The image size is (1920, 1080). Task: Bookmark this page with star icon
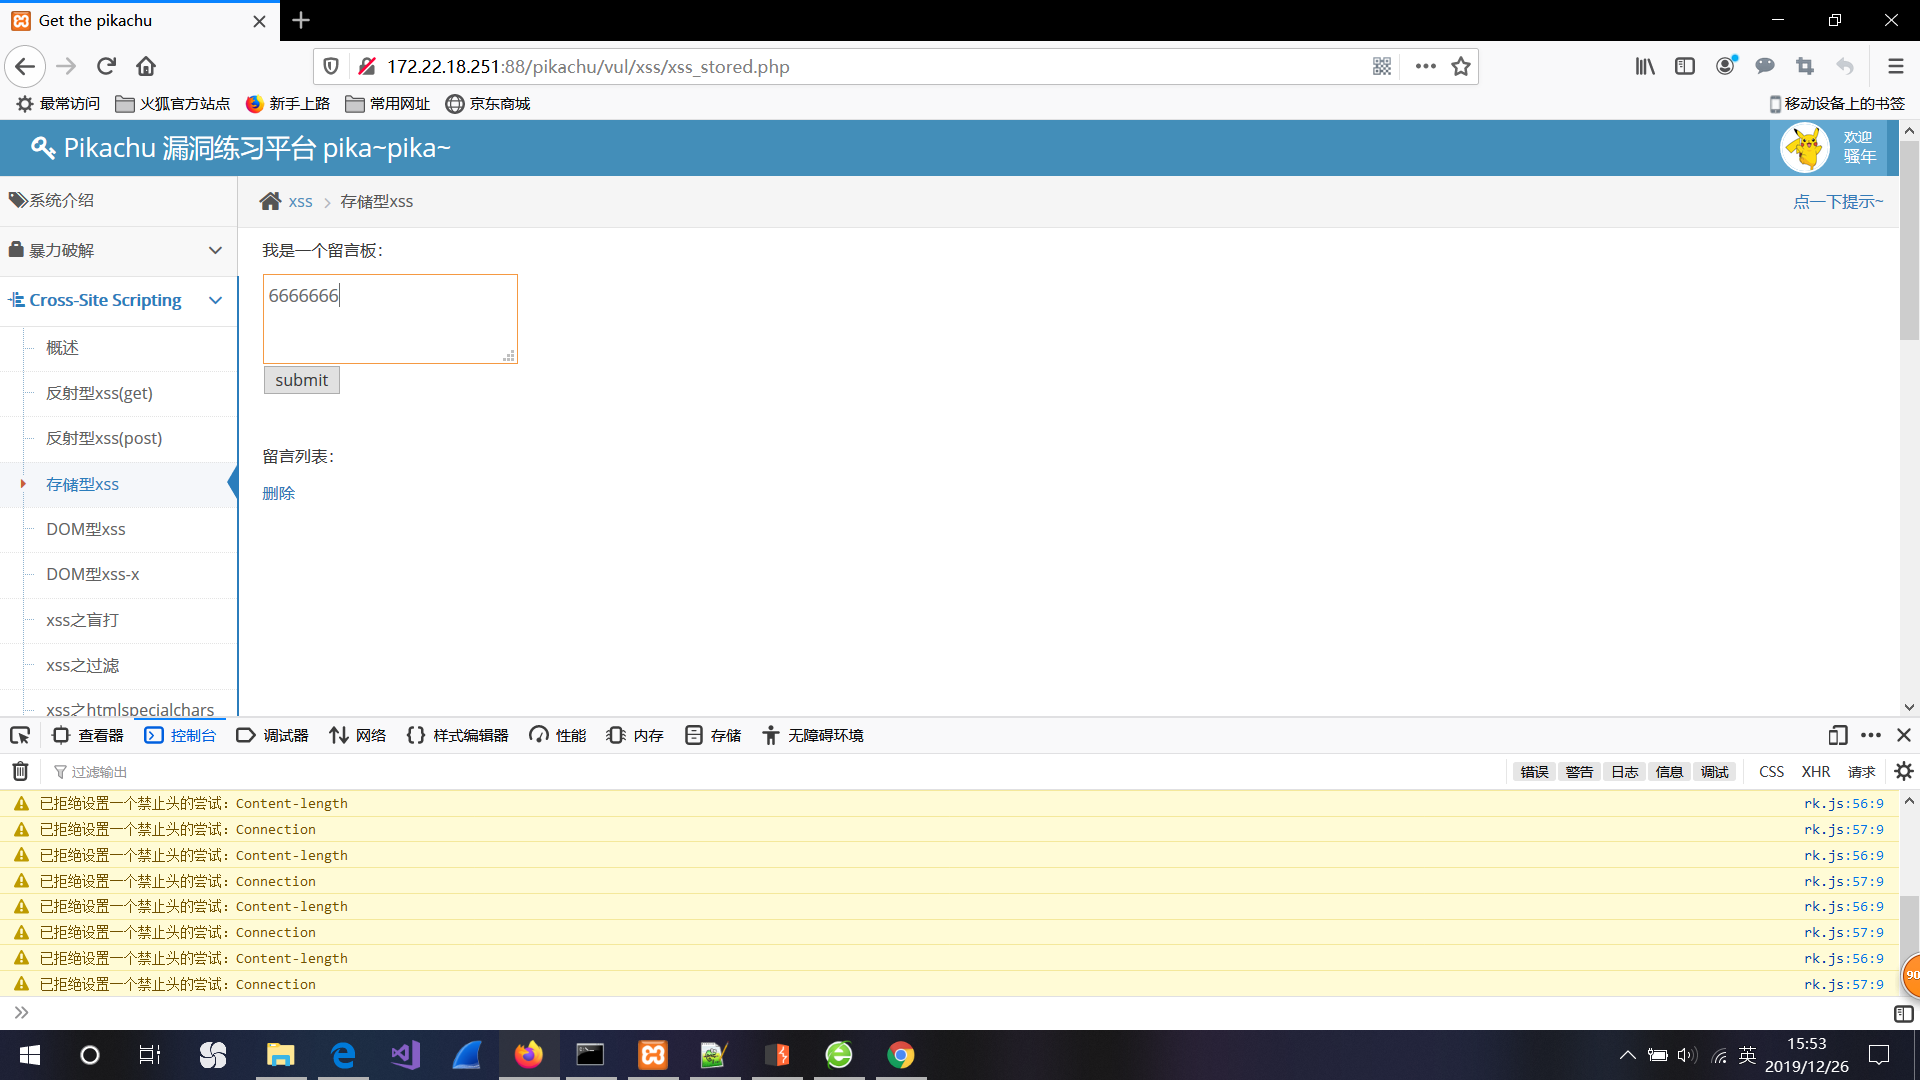pos(1461,66)
